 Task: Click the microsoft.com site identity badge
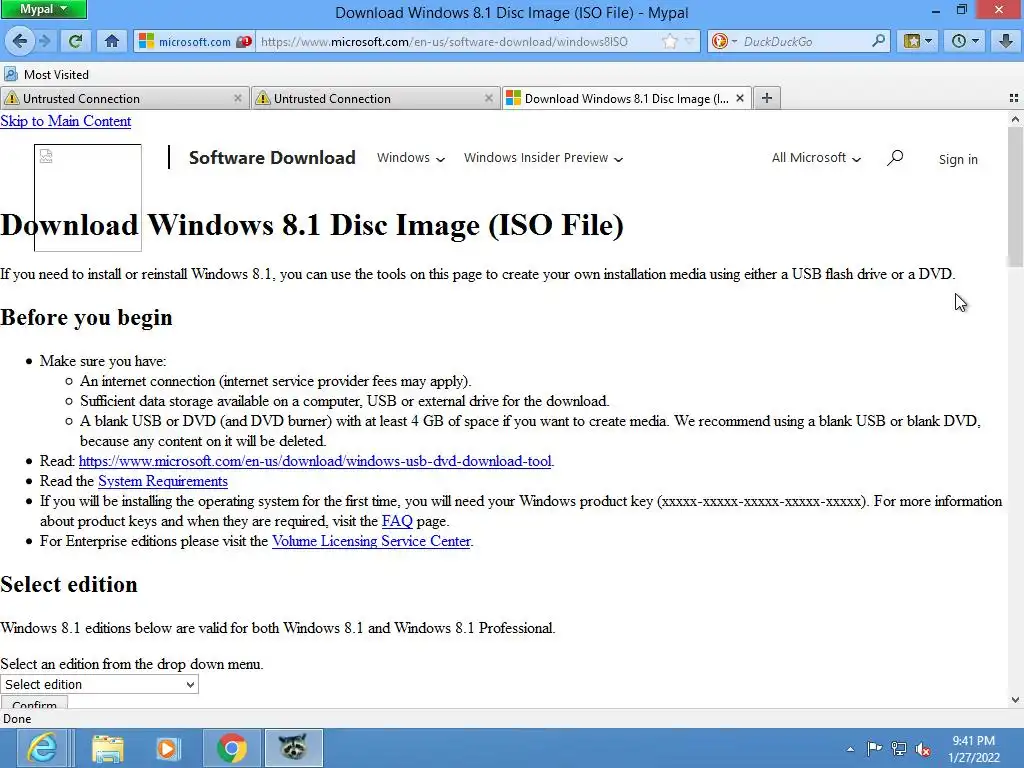pyautogui.click(x=195, y=42)
